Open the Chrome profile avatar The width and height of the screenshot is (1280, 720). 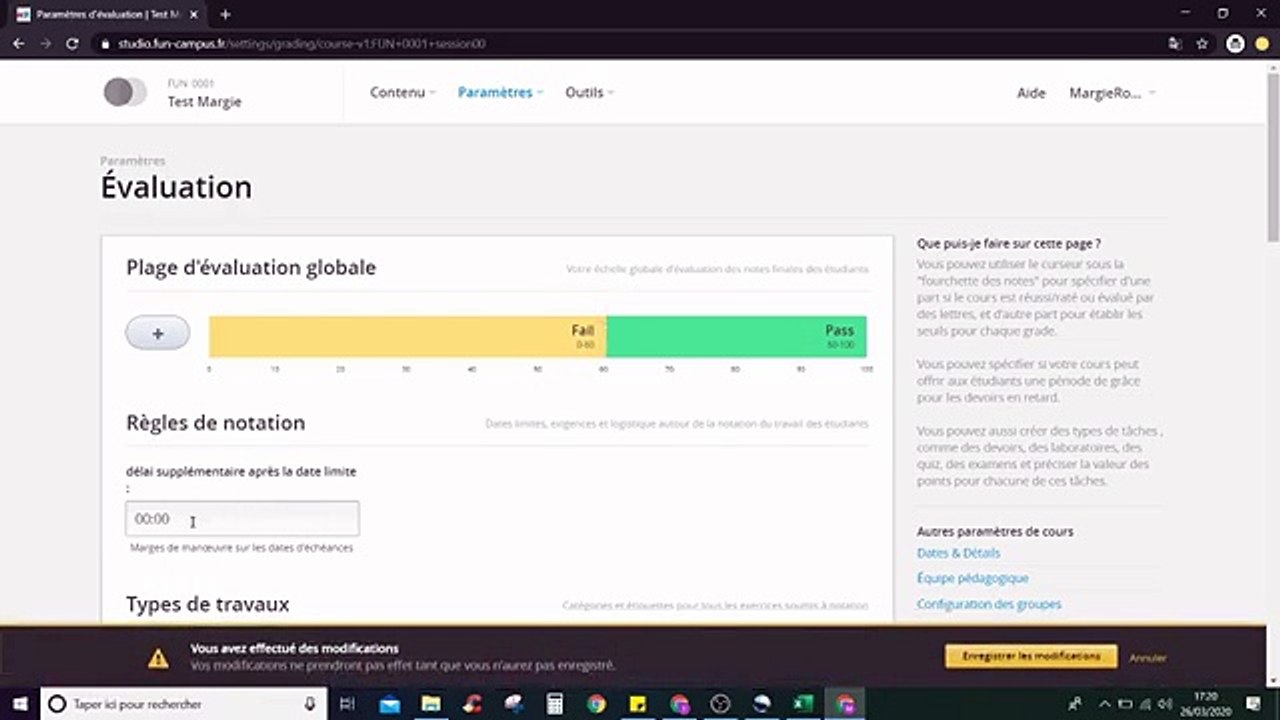pos(1235,44)
